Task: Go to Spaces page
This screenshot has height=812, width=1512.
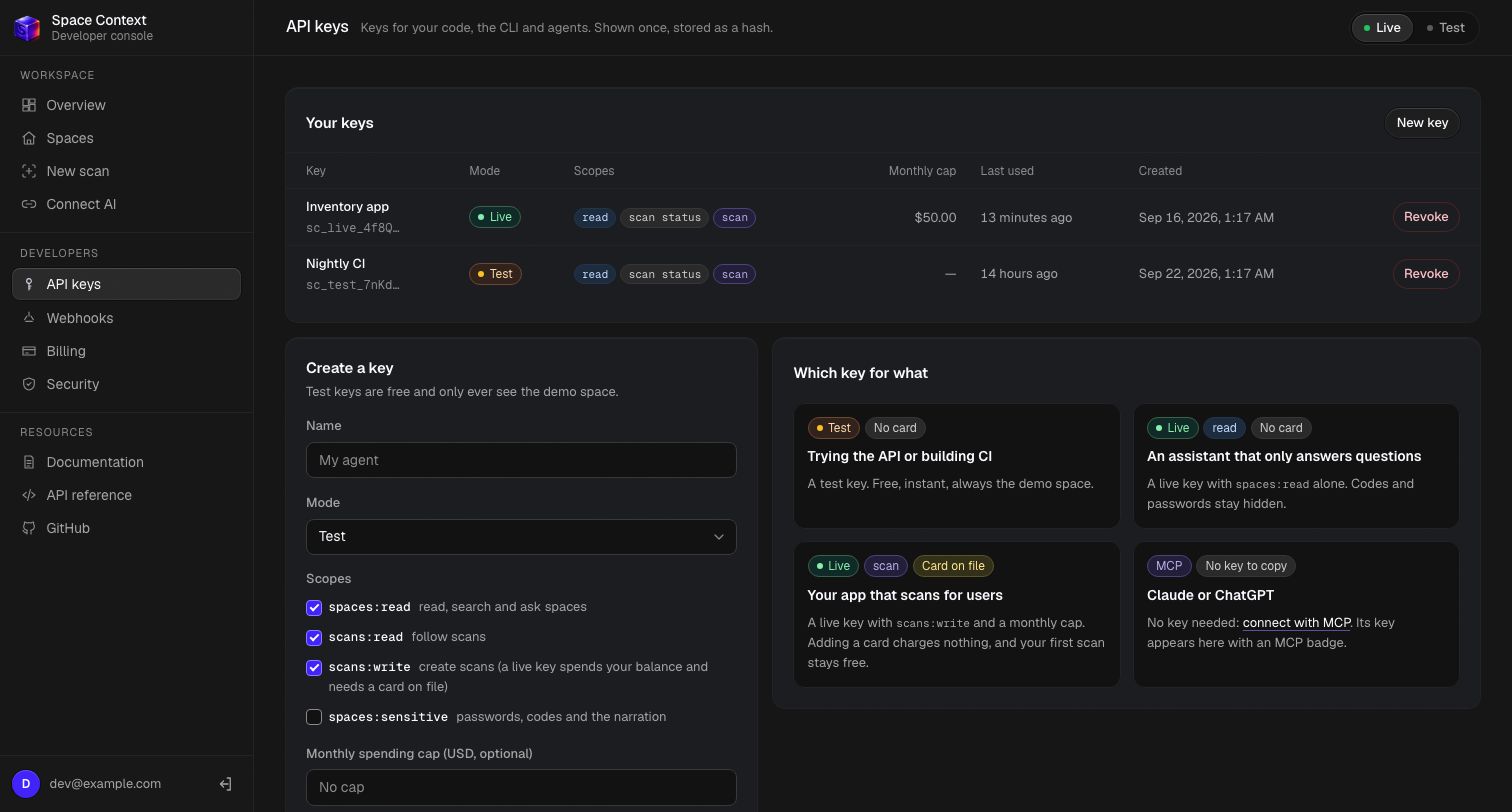Action: [126, 138]
